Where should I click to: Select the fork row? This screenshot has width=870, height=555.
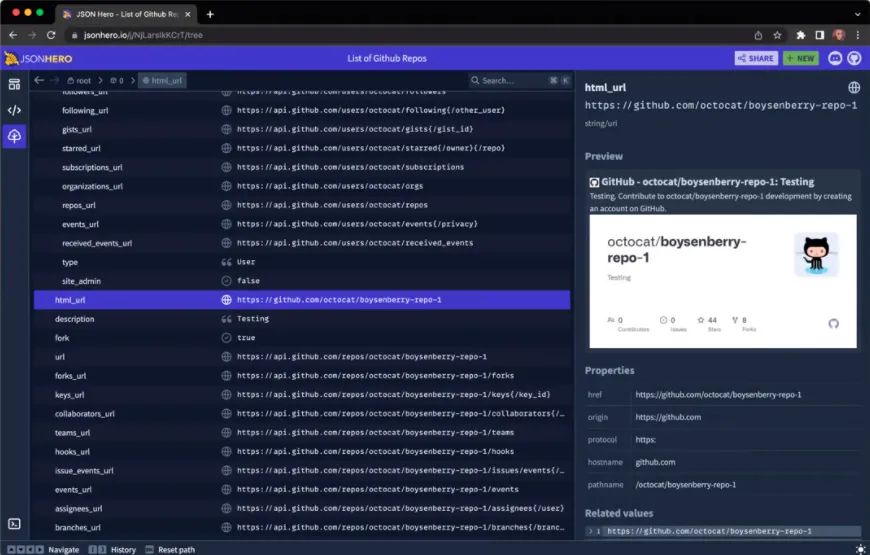pyautogui.click(x=302, y=337)
